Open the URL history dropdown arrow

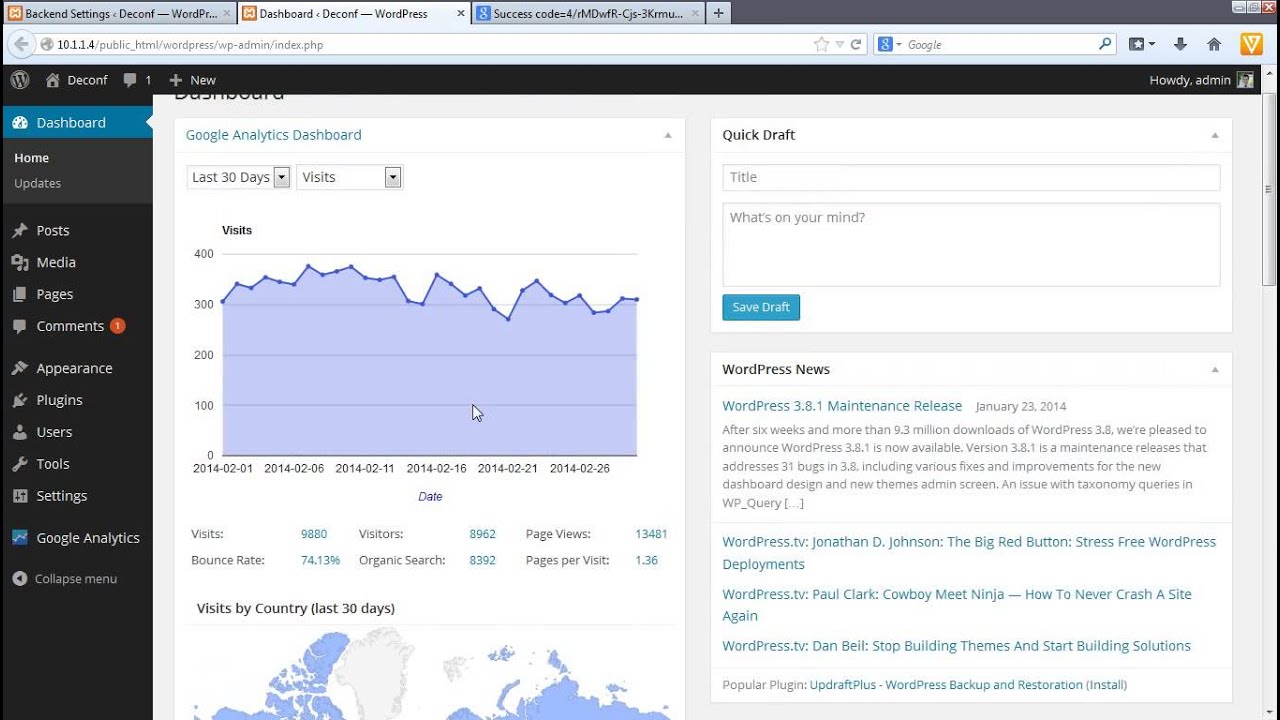pos(839,44)
